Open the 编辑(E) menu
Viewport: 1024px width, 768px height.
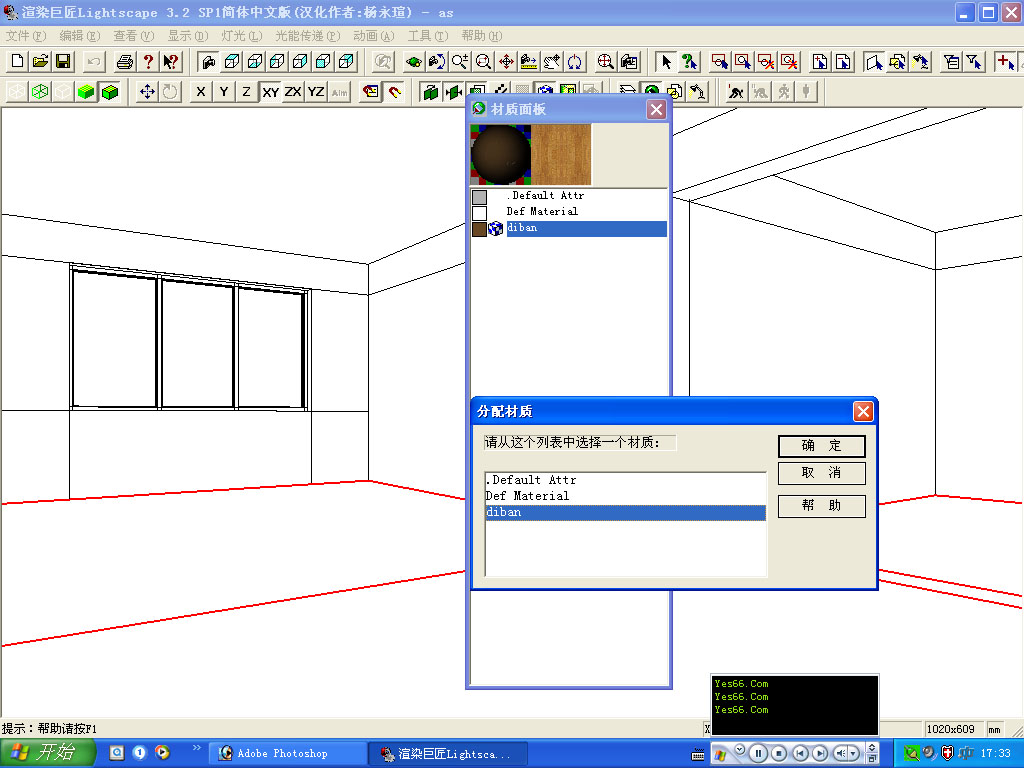[x=80, y=36]
